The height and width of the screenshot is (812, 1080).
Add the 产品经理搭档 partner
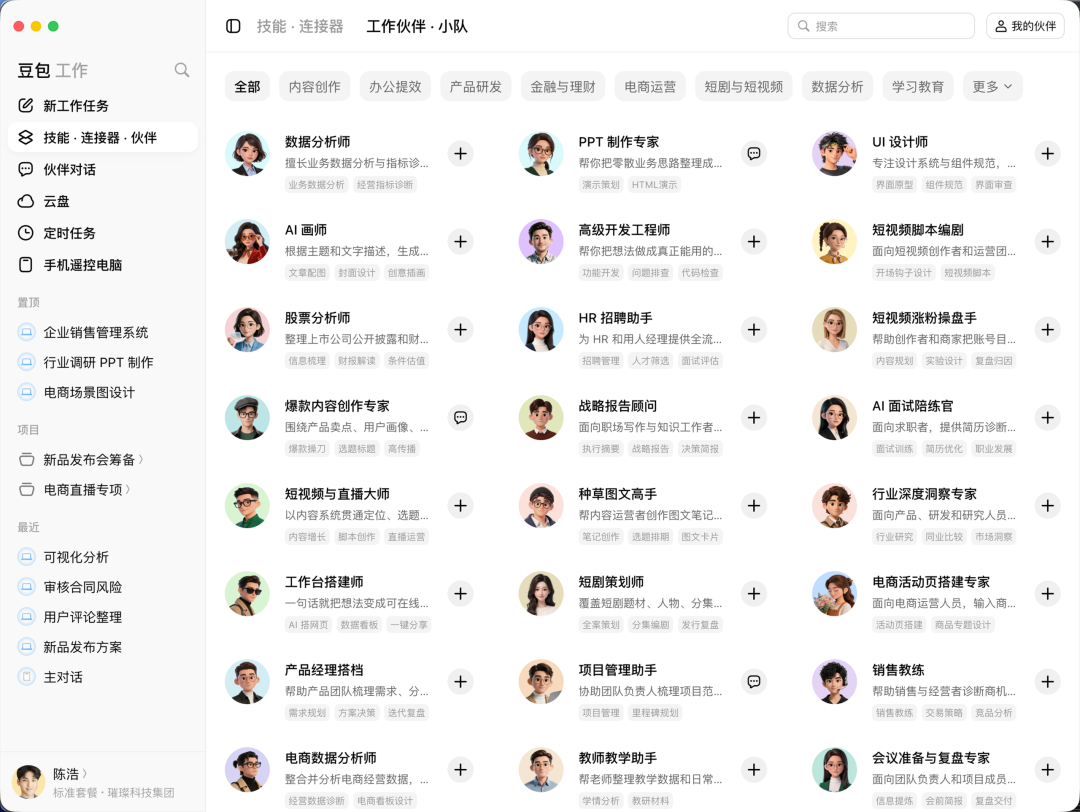coord(461,682)
